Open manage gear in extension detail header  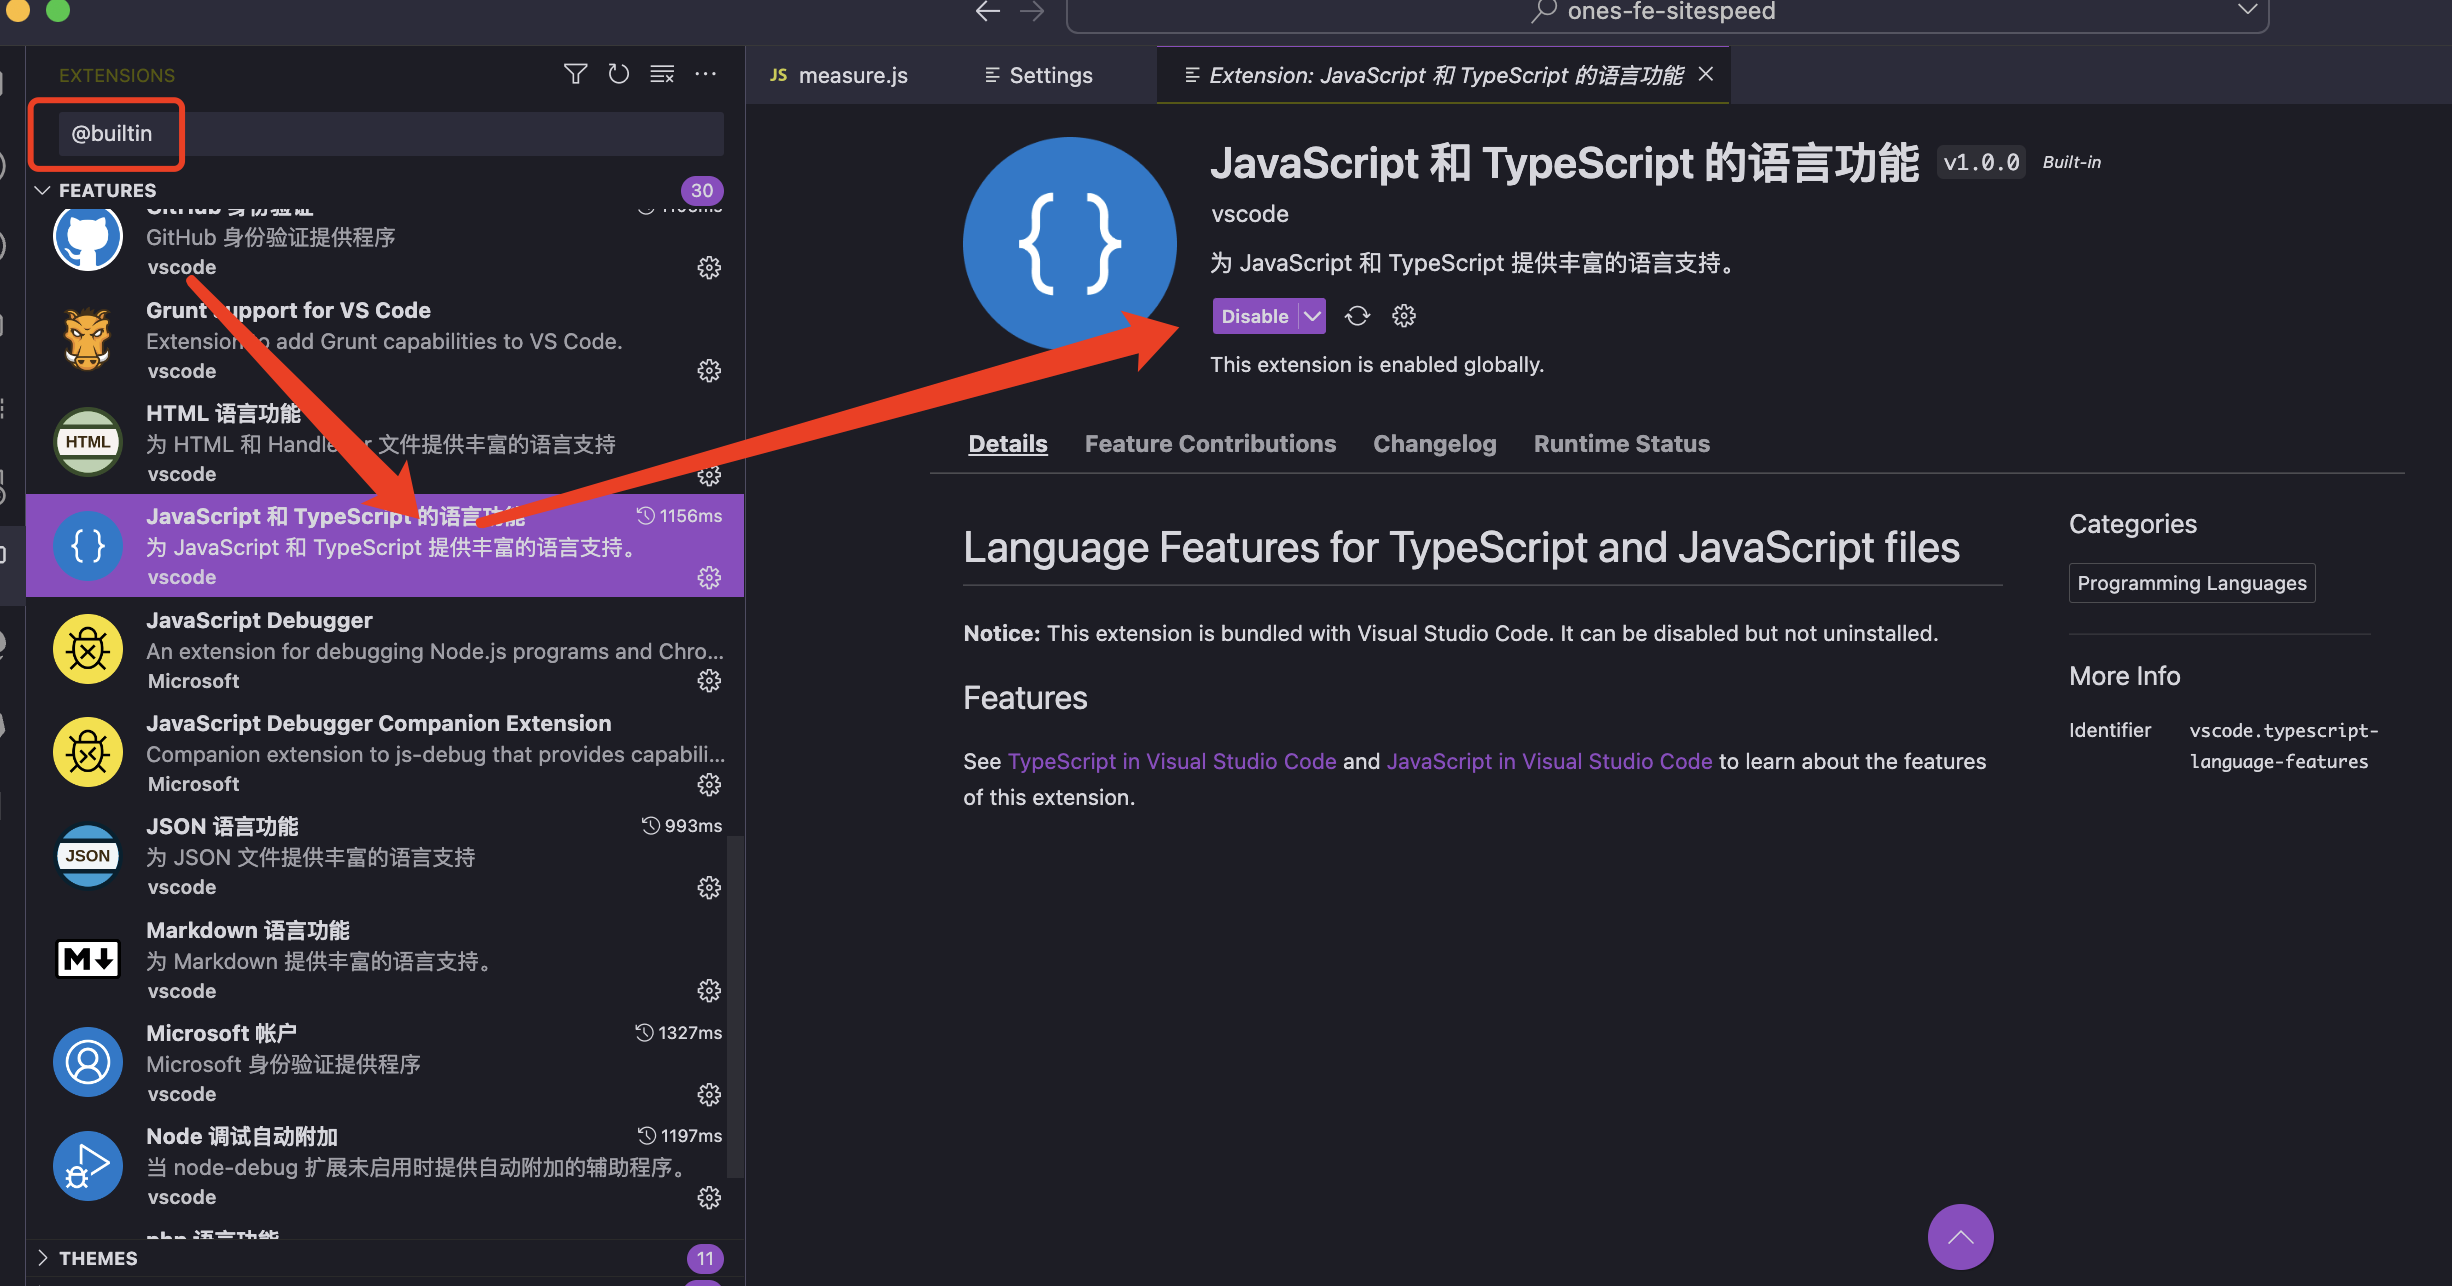(x=1404, y=316)
